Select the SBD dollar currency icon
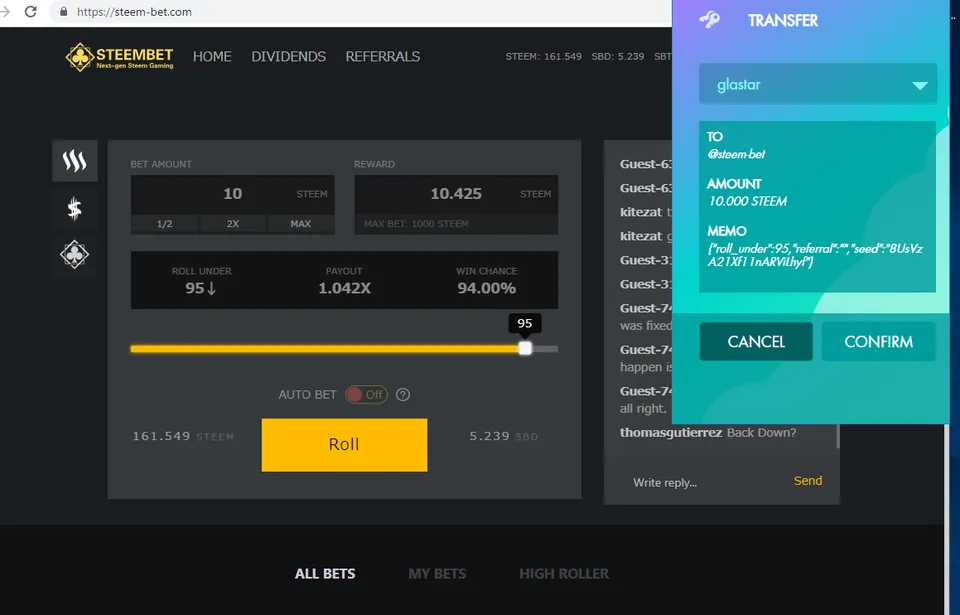 [75, 208]
